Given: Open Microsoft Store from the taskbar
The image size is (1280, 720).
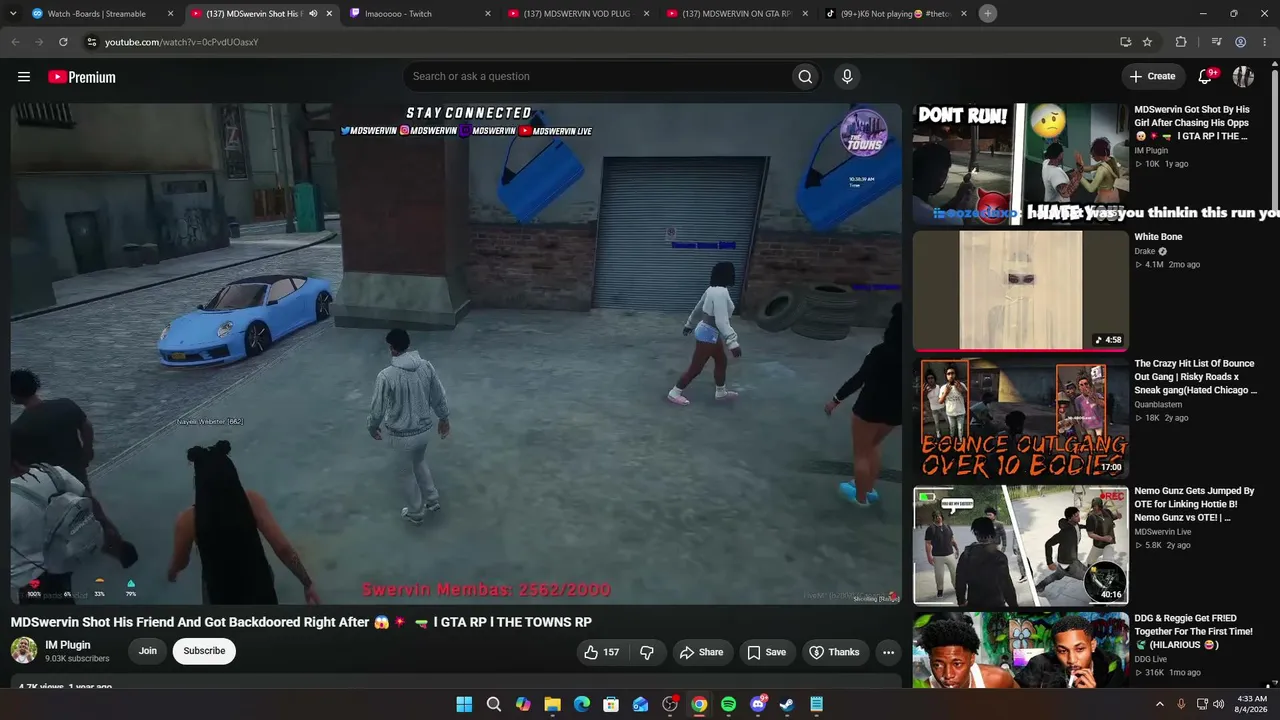Looking at the screenshot, I should [x=611, y=704].
